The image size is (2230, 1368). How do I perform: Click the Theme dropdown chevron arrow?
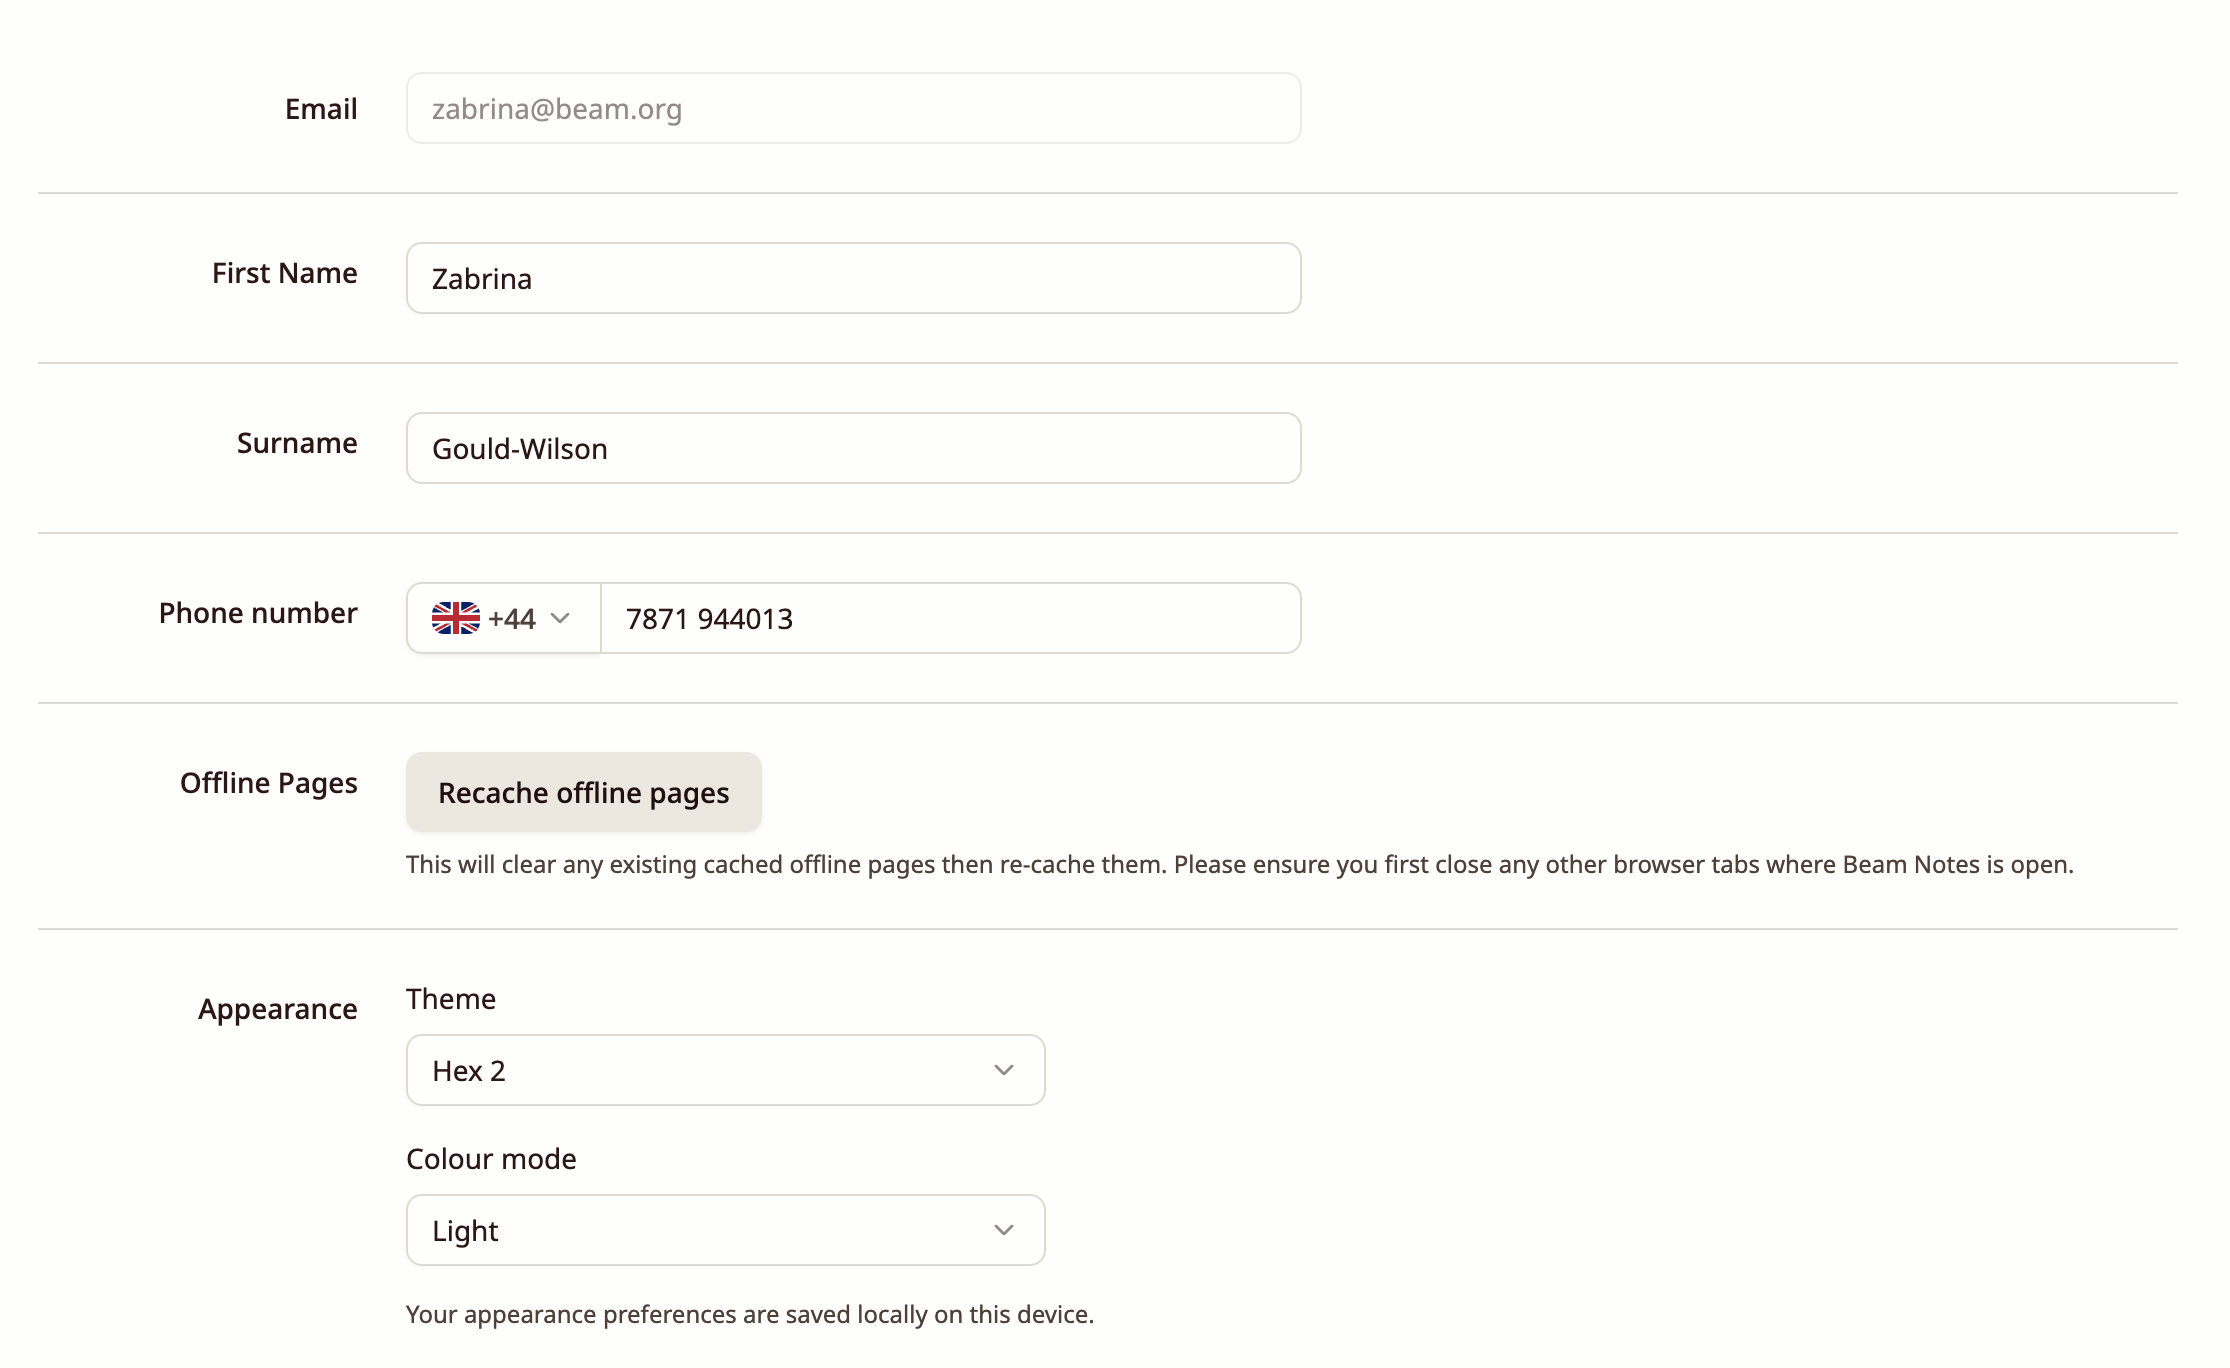click(x=1004, y=1070)
